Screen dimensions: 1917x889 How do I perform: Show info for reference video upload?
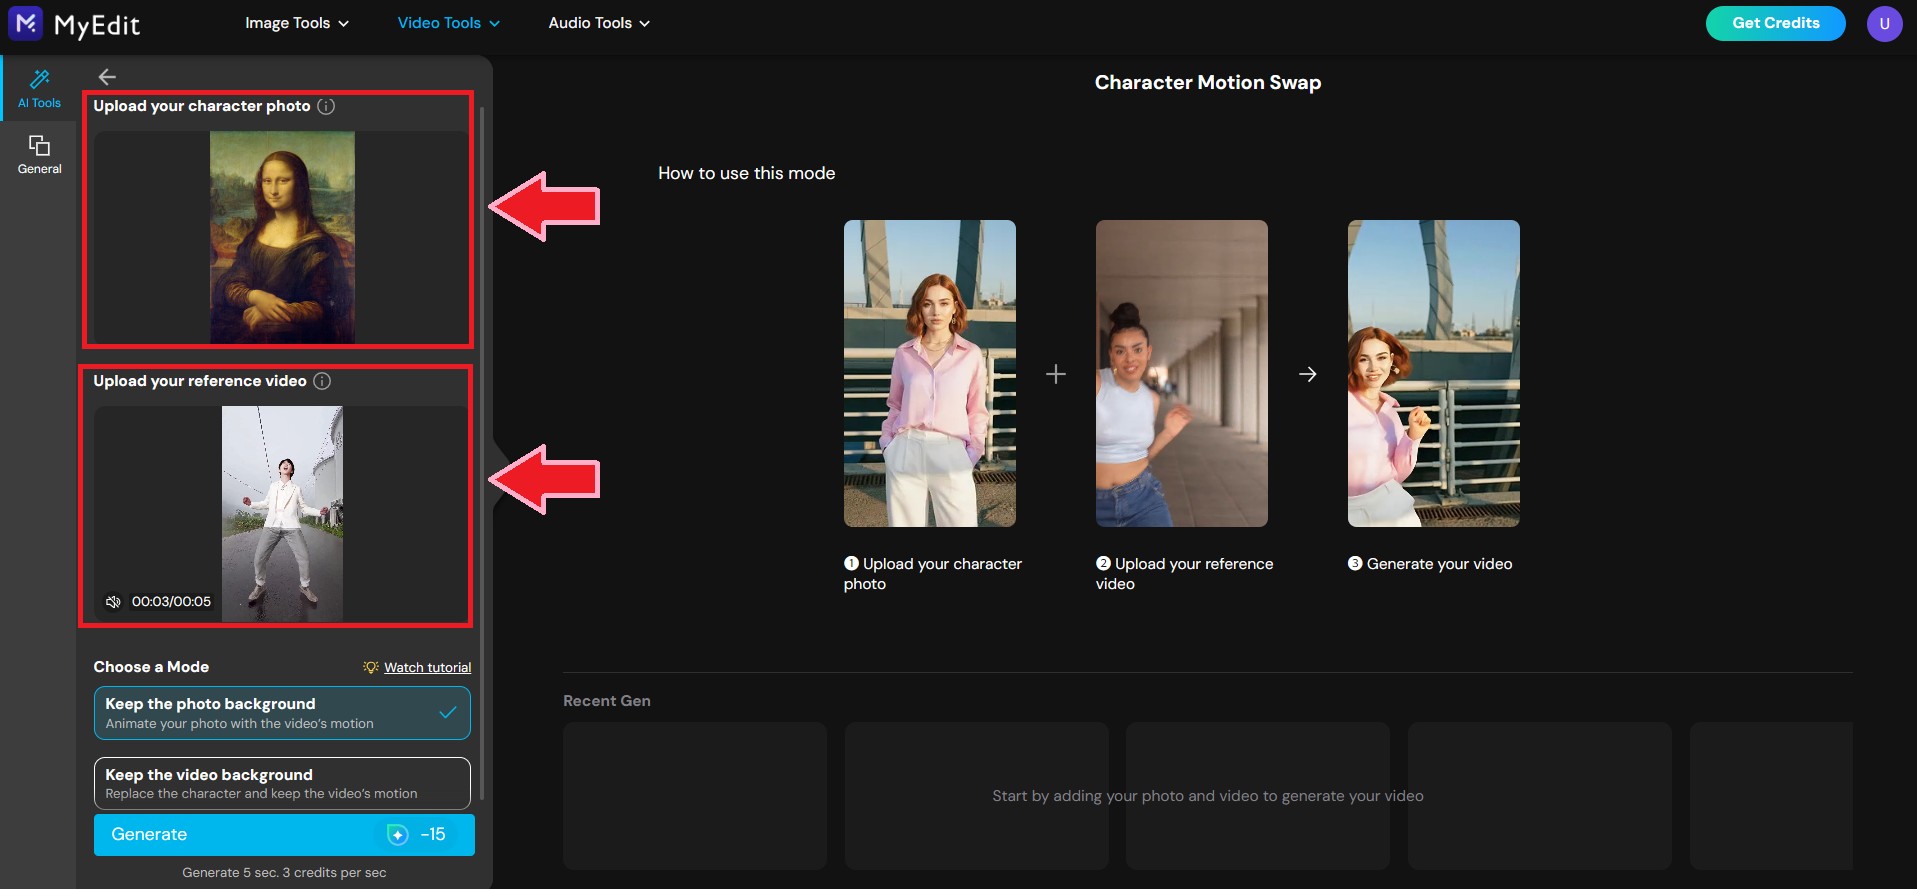pos(322,381)
